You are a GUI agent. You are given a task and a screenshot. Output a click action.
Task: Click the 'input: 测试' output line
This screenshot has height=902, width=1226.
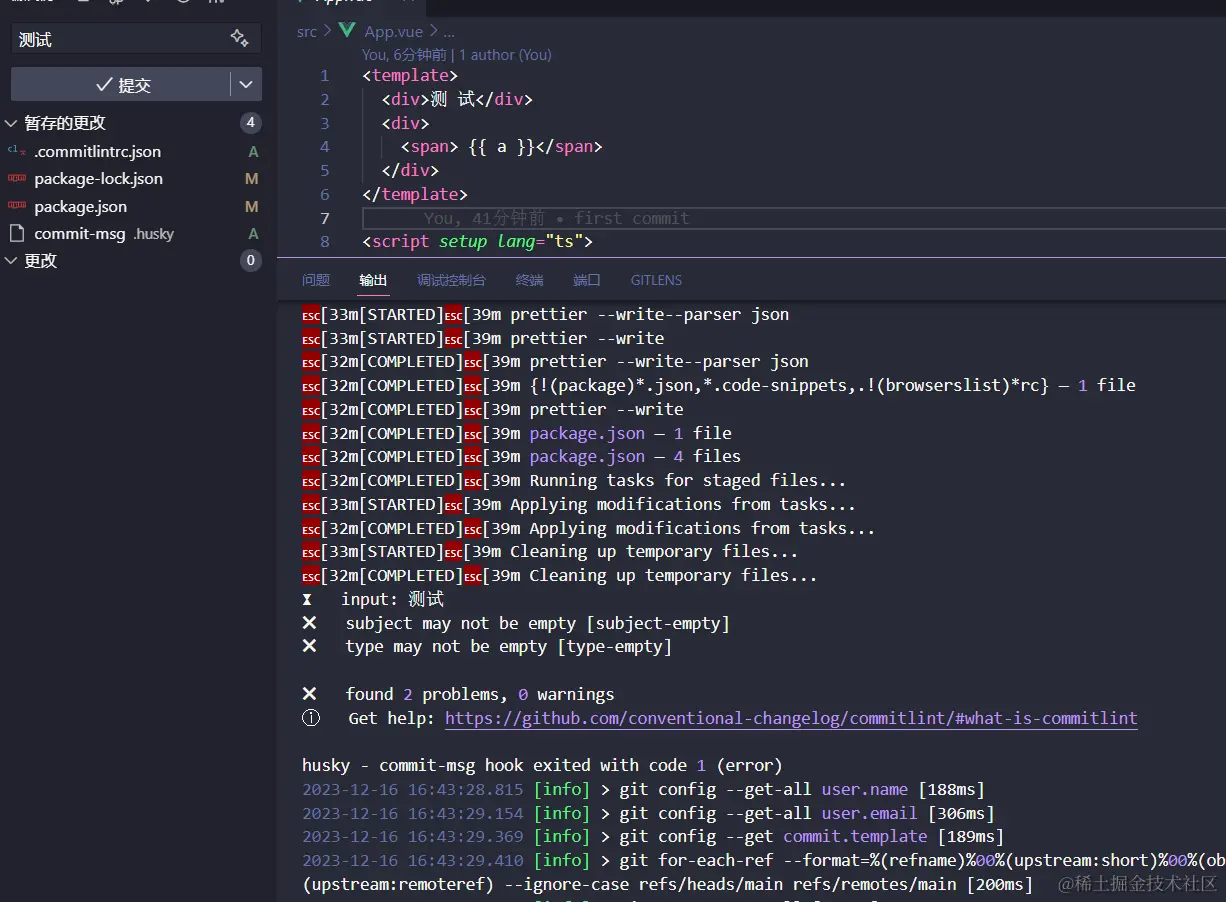pos(373,599)
